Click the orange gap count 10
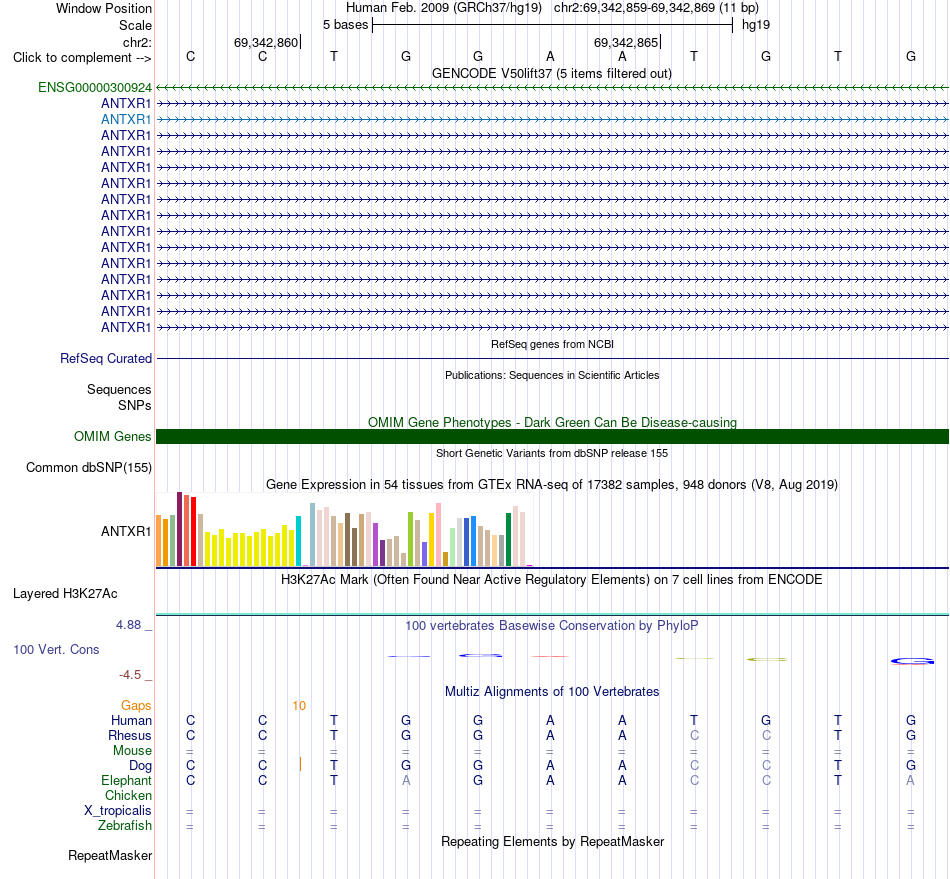The image size is (950, 879). 299,706
